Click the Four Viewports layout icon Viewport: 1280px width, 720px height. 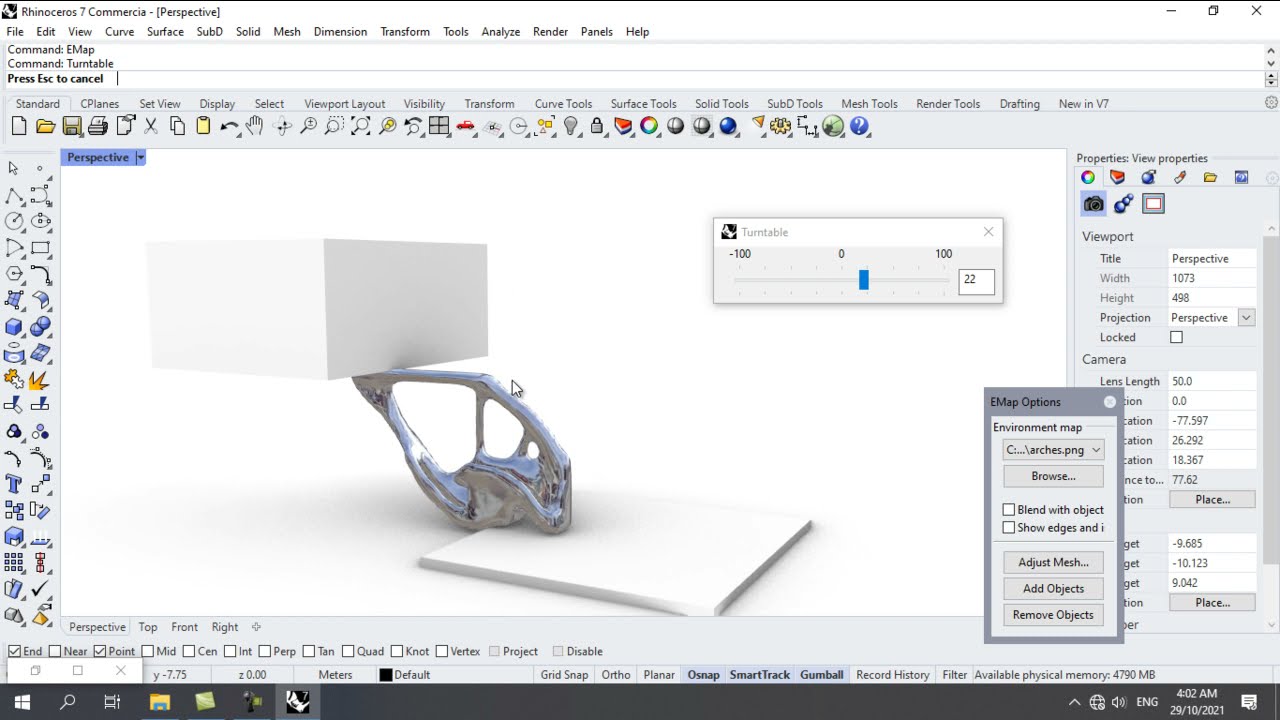click(439, 126)
